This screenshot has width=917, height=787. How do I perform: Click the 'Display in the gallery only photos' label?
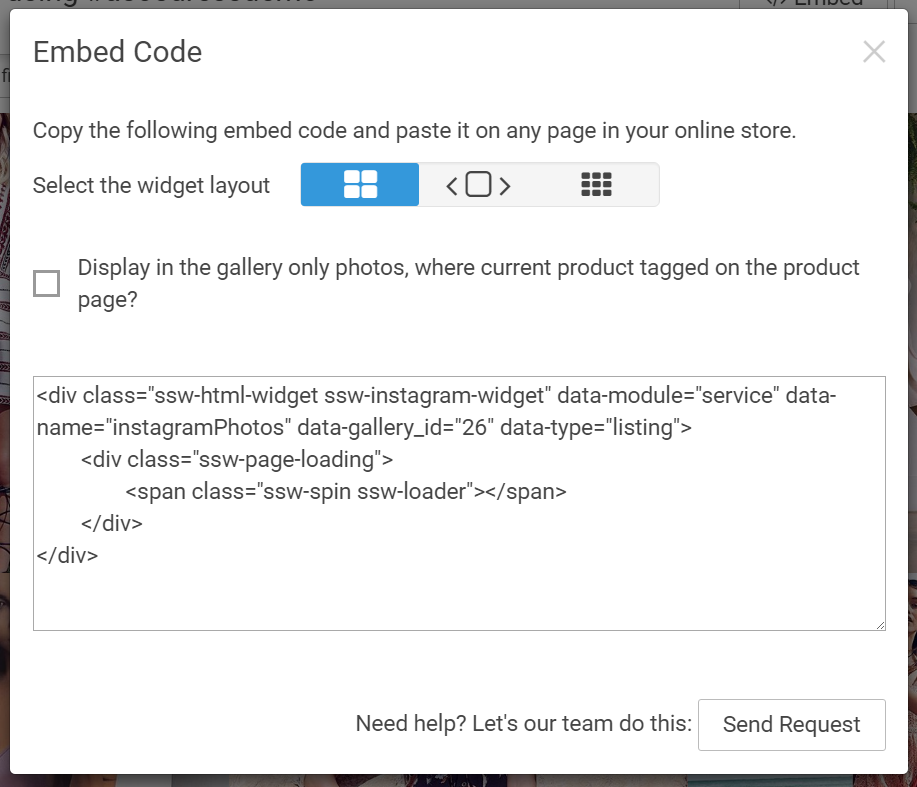(x=468, y=284)
